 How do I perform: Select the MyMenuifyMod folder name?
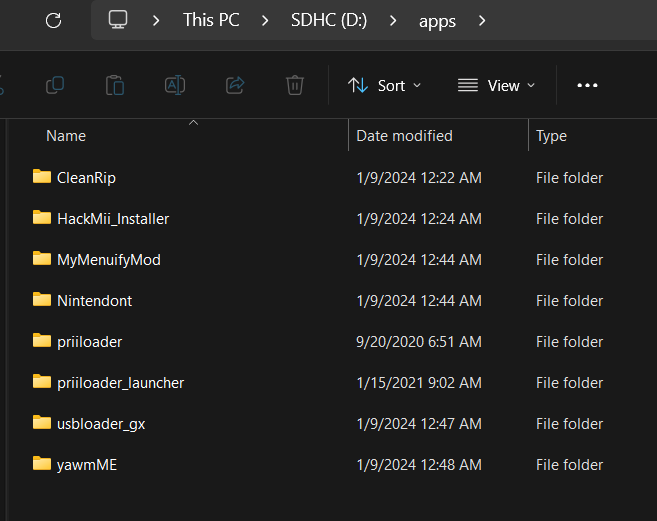[109, 260]
